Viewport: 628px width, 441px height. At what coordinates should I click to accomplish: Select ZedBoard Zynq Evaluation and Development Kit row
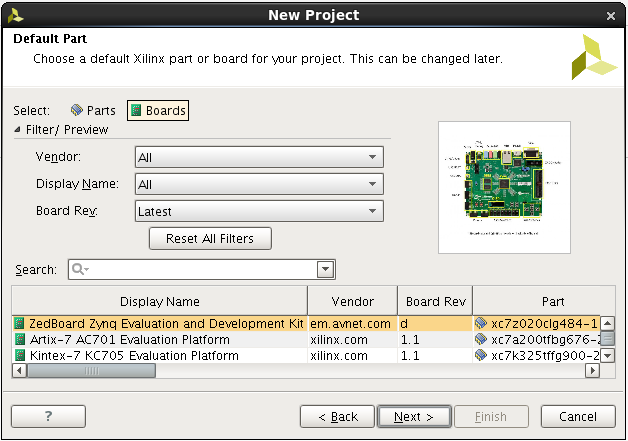coord(306,323)
